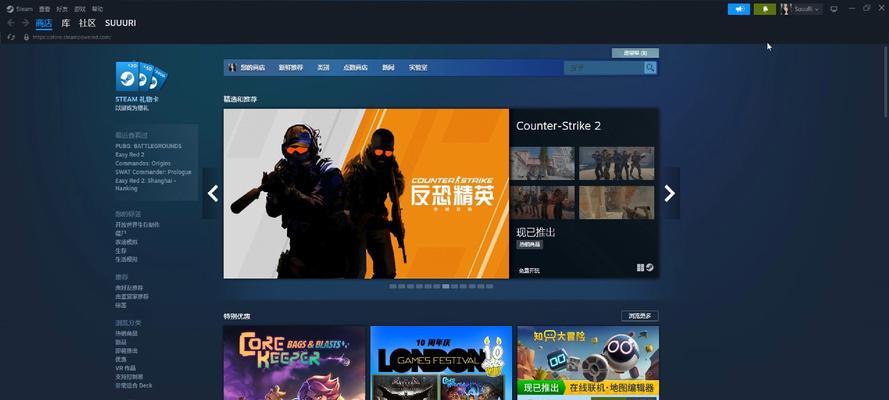Open the SUUURI profile tab

tap(120, 23)
